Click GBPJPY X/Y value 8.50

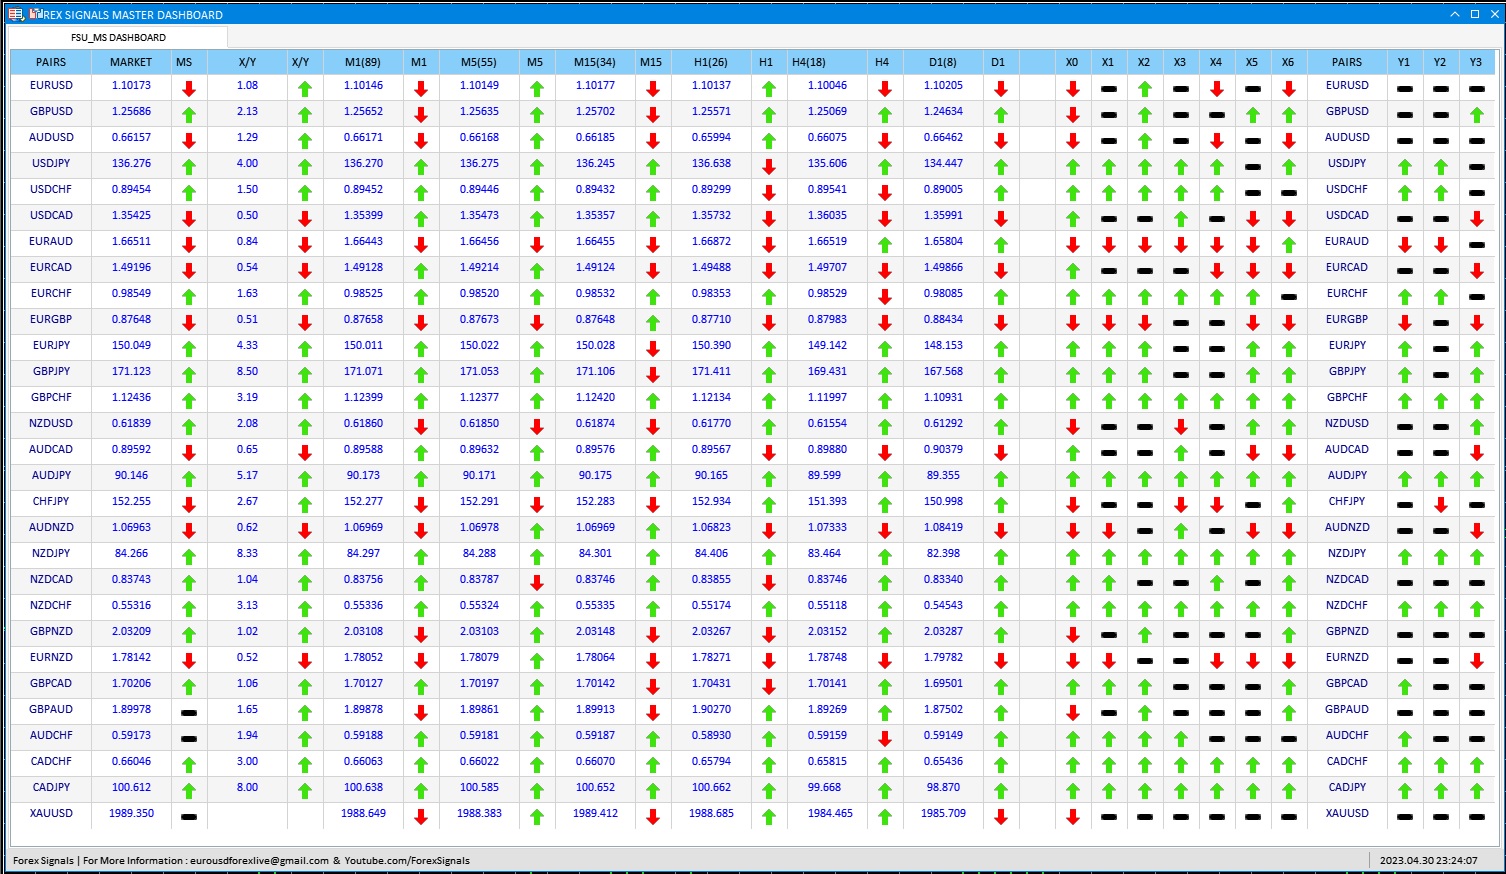coord(247,372)
